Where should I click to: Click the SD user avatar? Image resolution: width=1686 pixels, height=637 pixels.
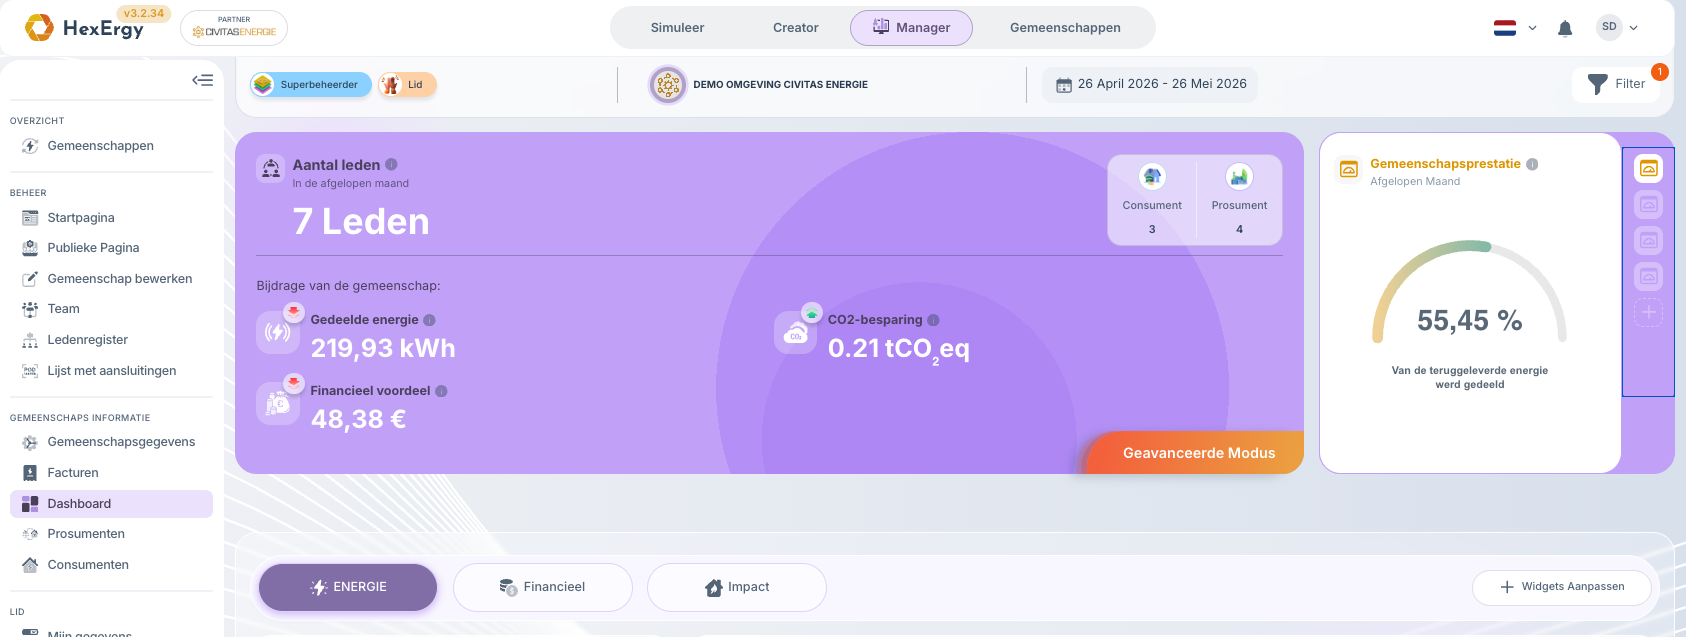(x=1609, y=27)
